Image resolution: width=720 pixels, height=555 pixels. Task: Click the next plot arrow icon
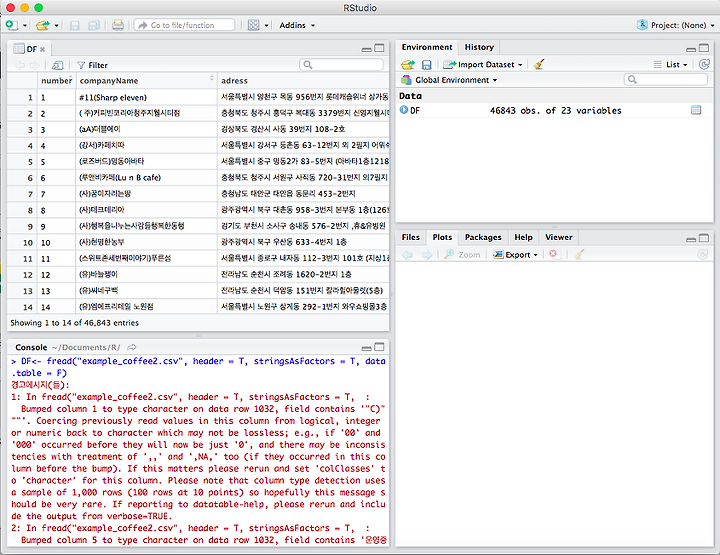click(x=427, y=255)
